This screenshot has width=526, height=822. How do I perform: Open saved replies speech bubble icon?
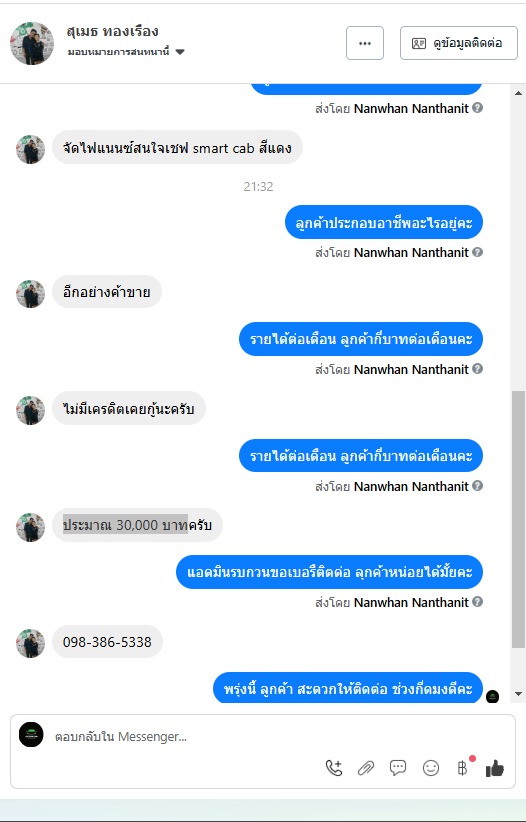[x=398, y=768]
